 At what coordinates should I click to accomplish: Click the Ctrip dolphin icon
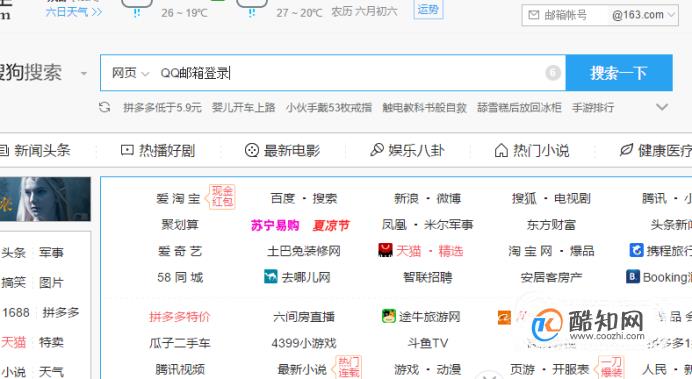coord(636,250)
